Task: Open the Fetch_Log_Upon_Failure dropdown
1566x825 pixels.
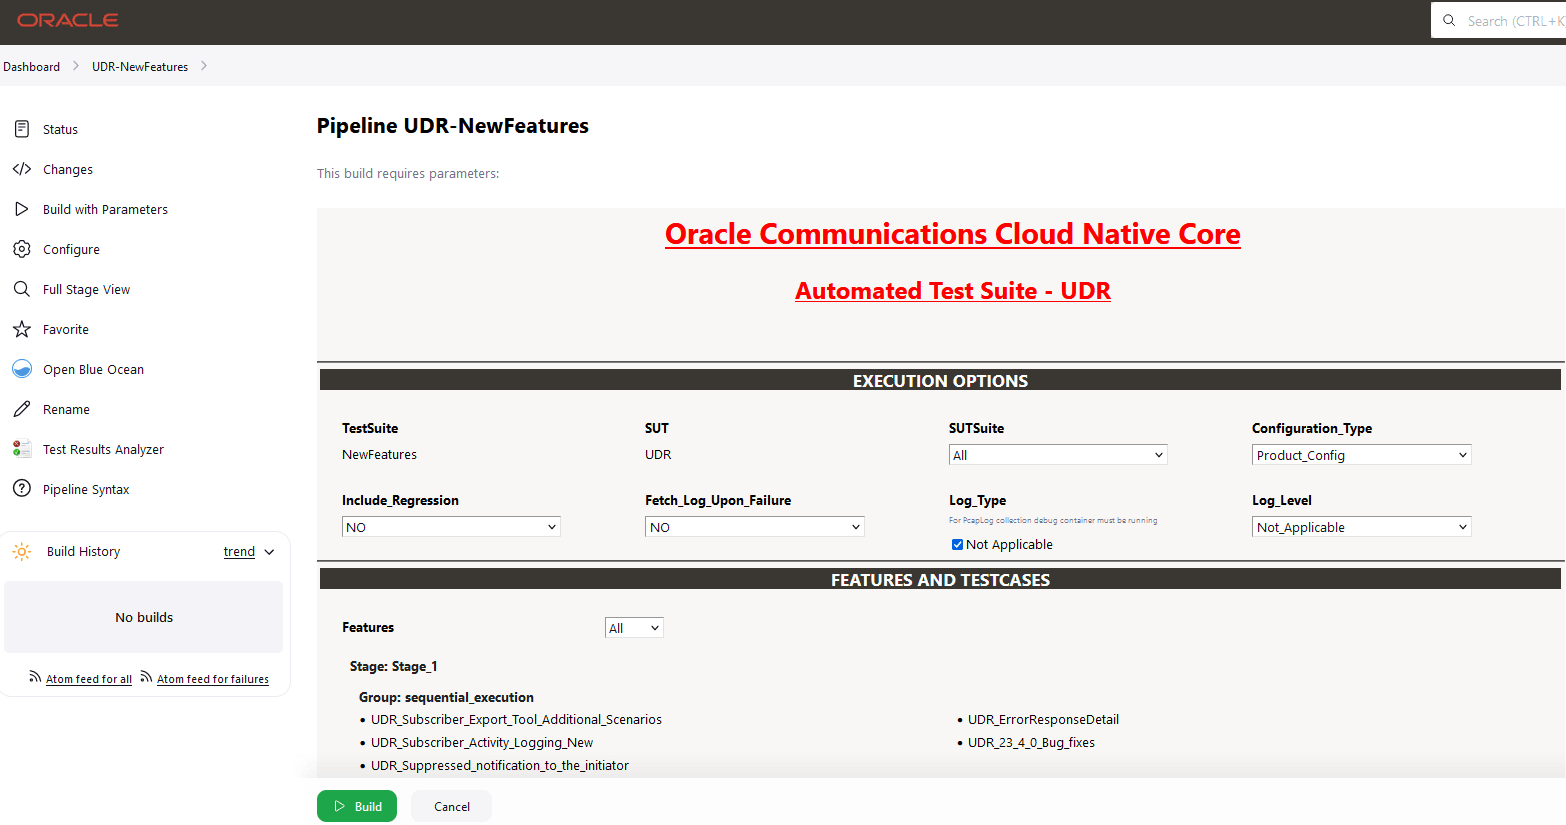Action: coord(754,527)
